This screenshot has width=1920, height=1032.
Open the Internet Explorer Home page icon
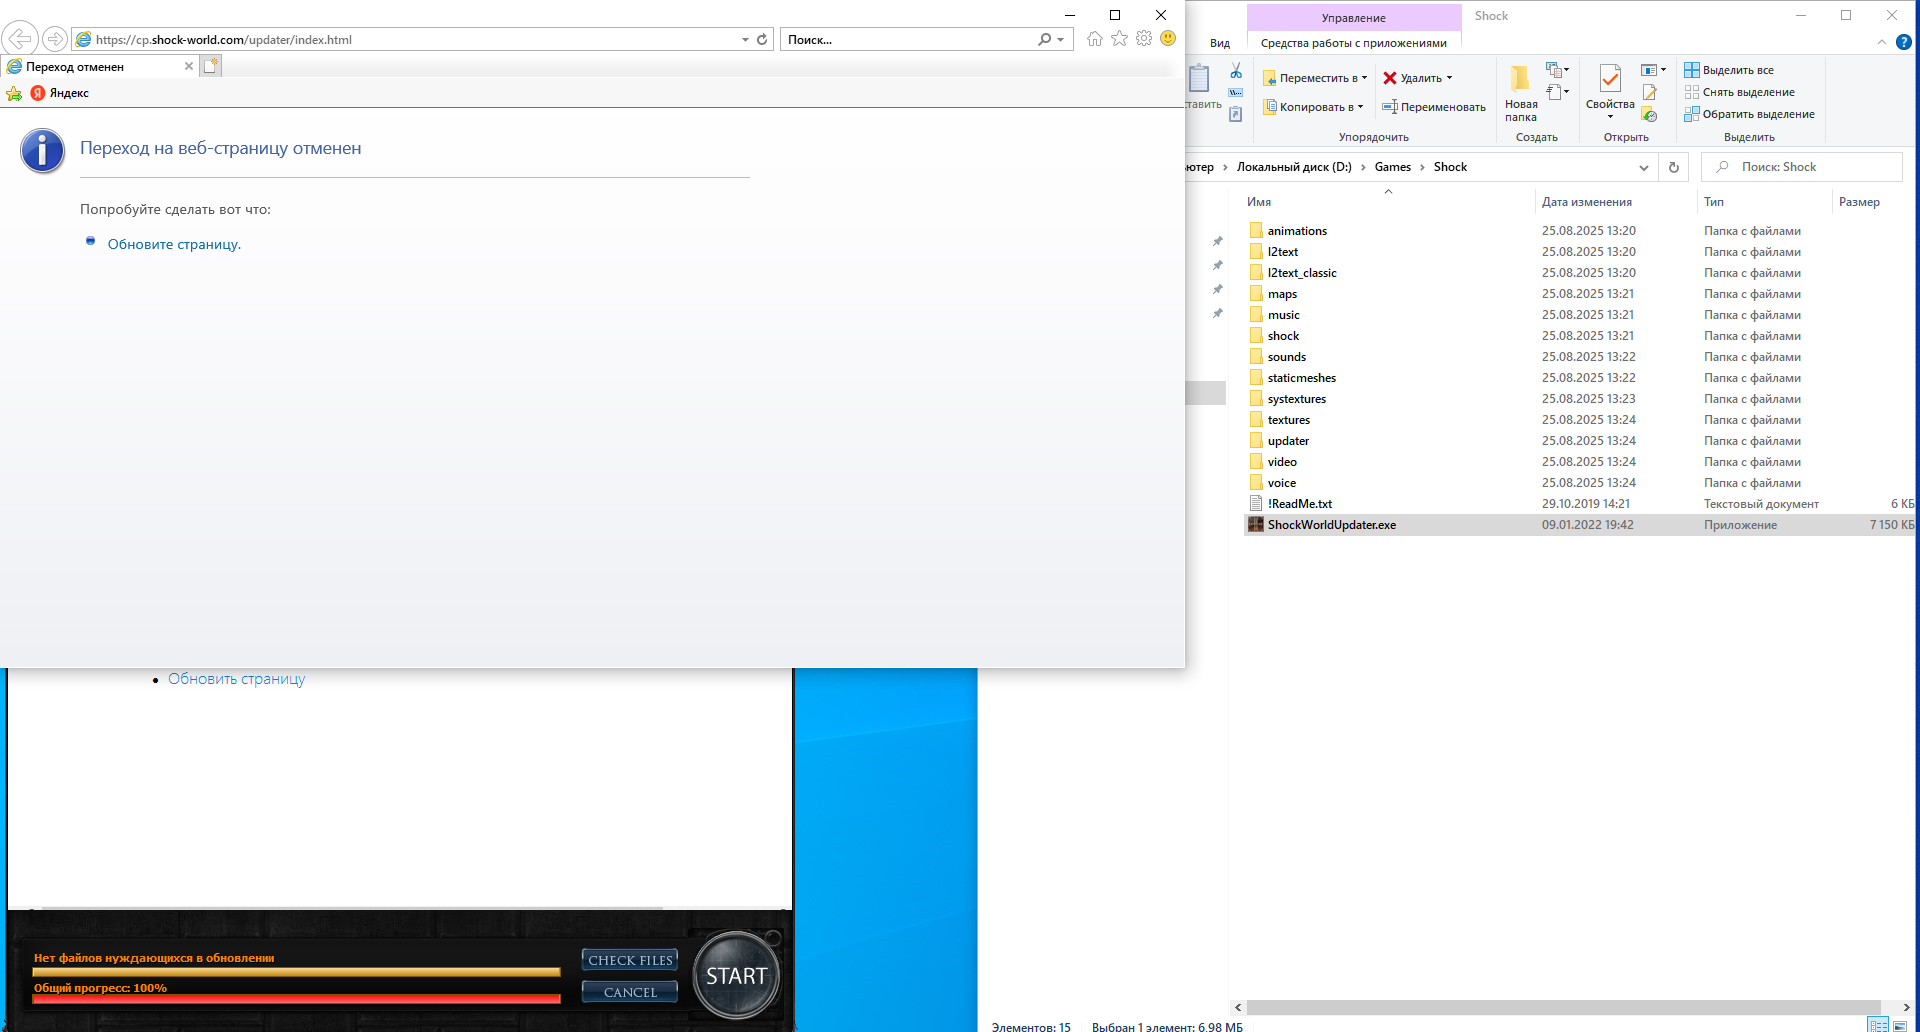coord(1095,39)
